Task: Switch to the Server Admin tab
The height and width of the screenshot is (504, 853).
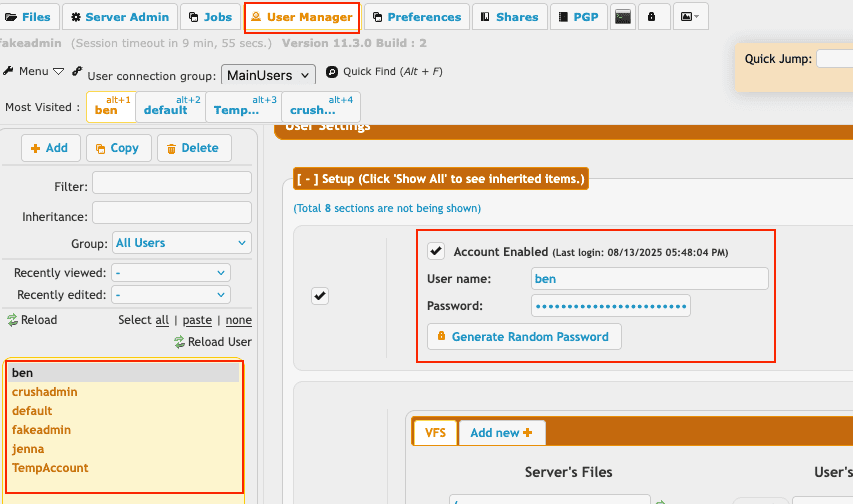Action: point(119,17)
